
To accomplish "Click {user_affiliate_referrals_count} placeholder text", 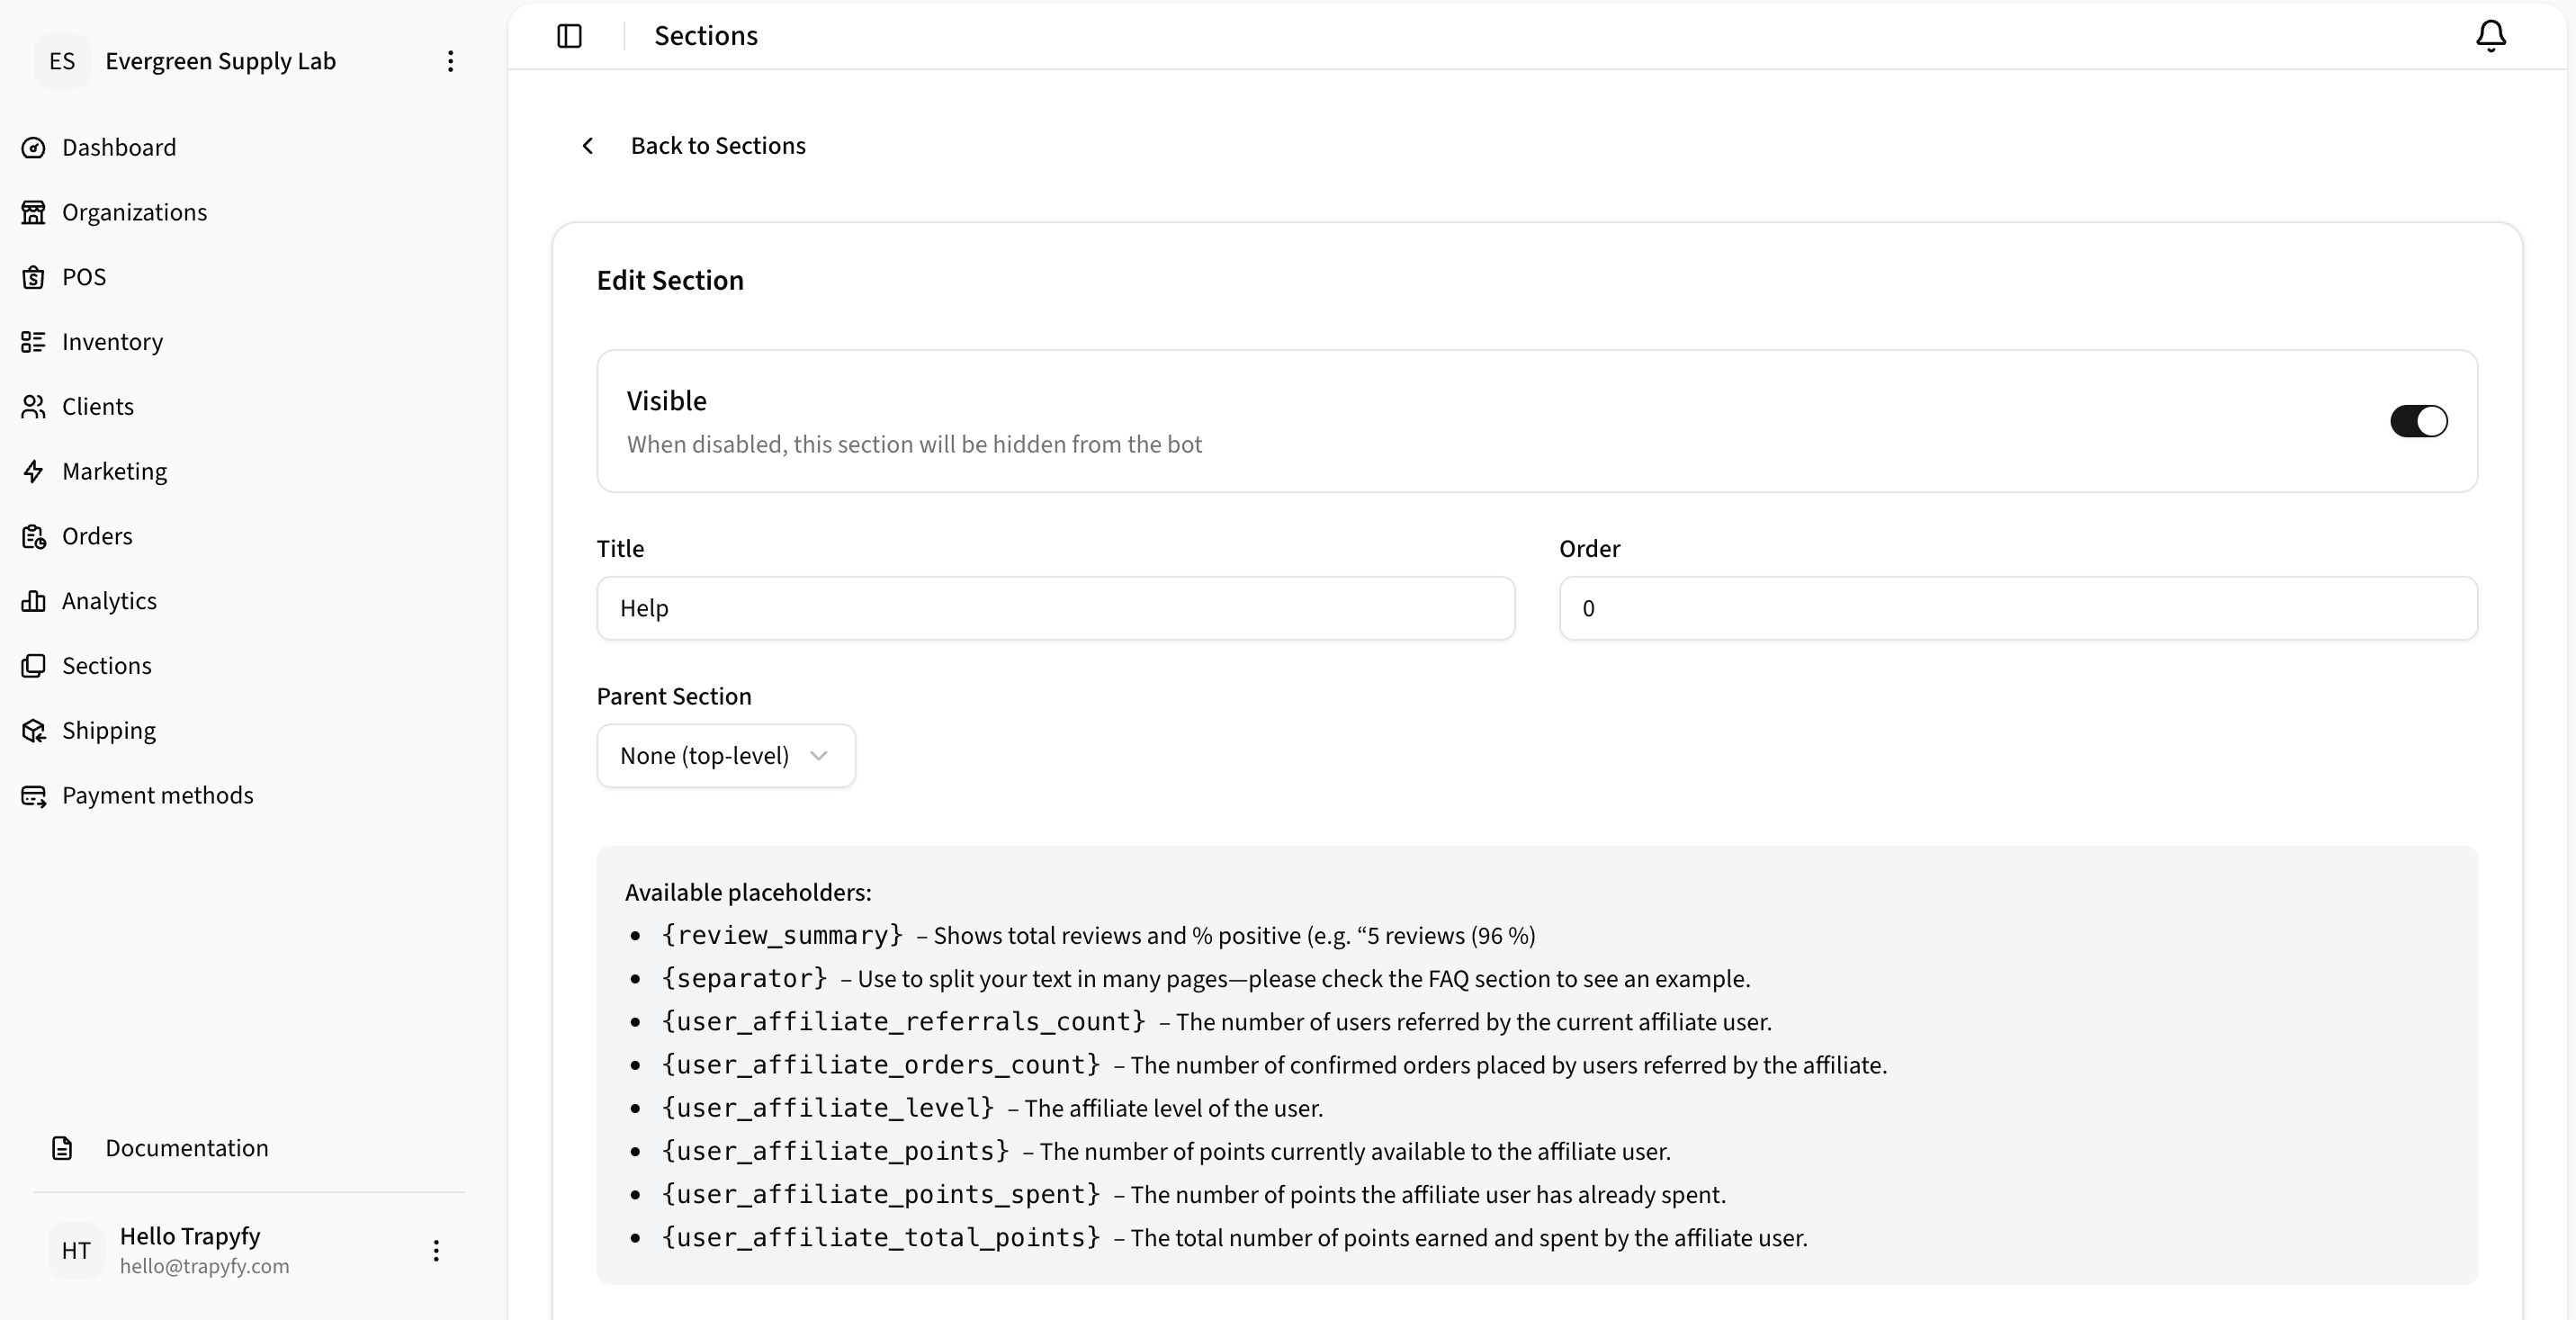I will (x=903, y=1022).
